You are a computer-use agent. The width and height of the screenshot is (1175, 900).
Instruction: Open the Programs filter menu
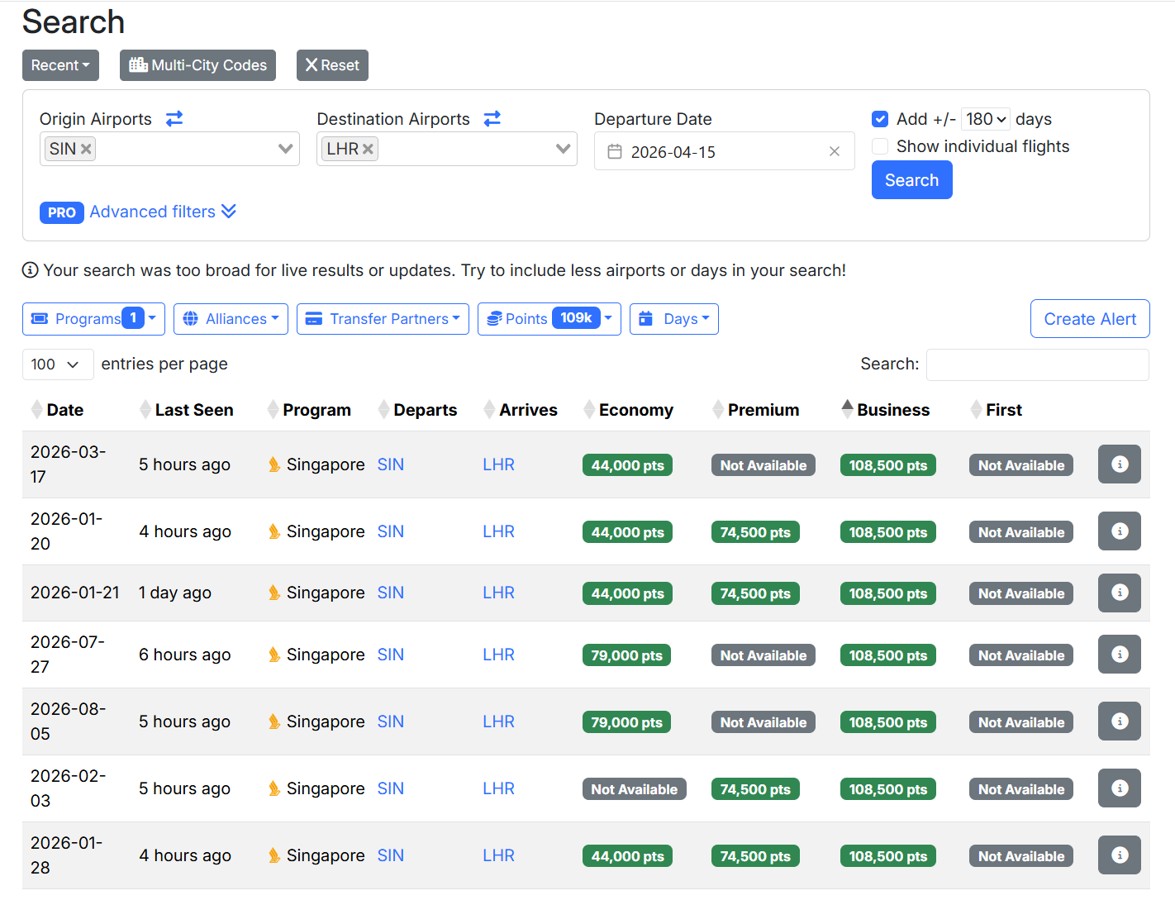[93, 319]
